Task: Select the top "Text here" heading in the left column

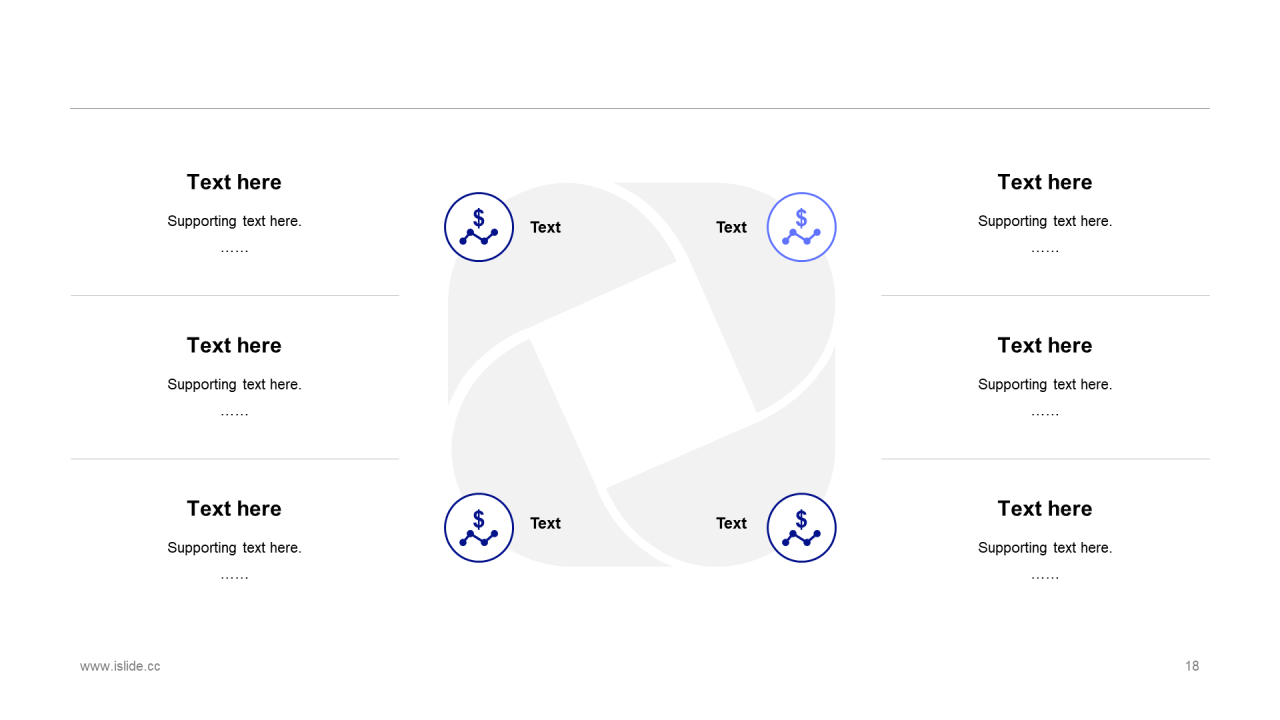Action: pyautogui.click(x=234, y=182)
